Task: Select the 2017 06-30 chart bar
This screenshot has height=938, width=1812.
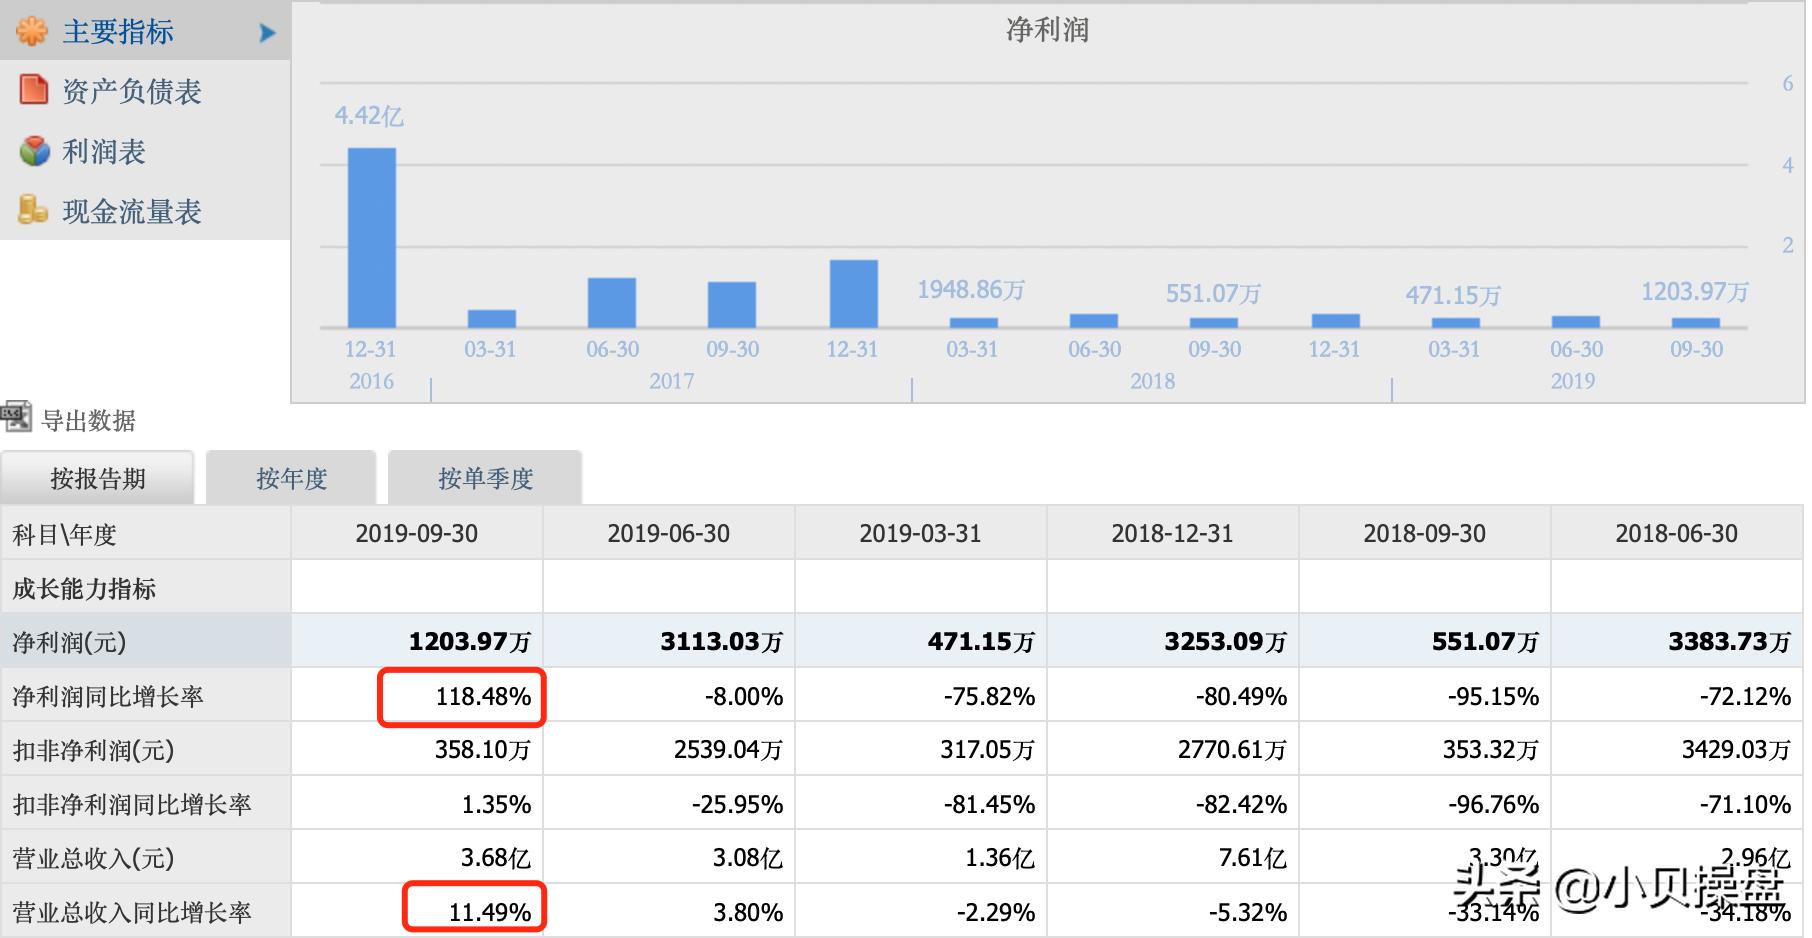Action: click(612, 303)
